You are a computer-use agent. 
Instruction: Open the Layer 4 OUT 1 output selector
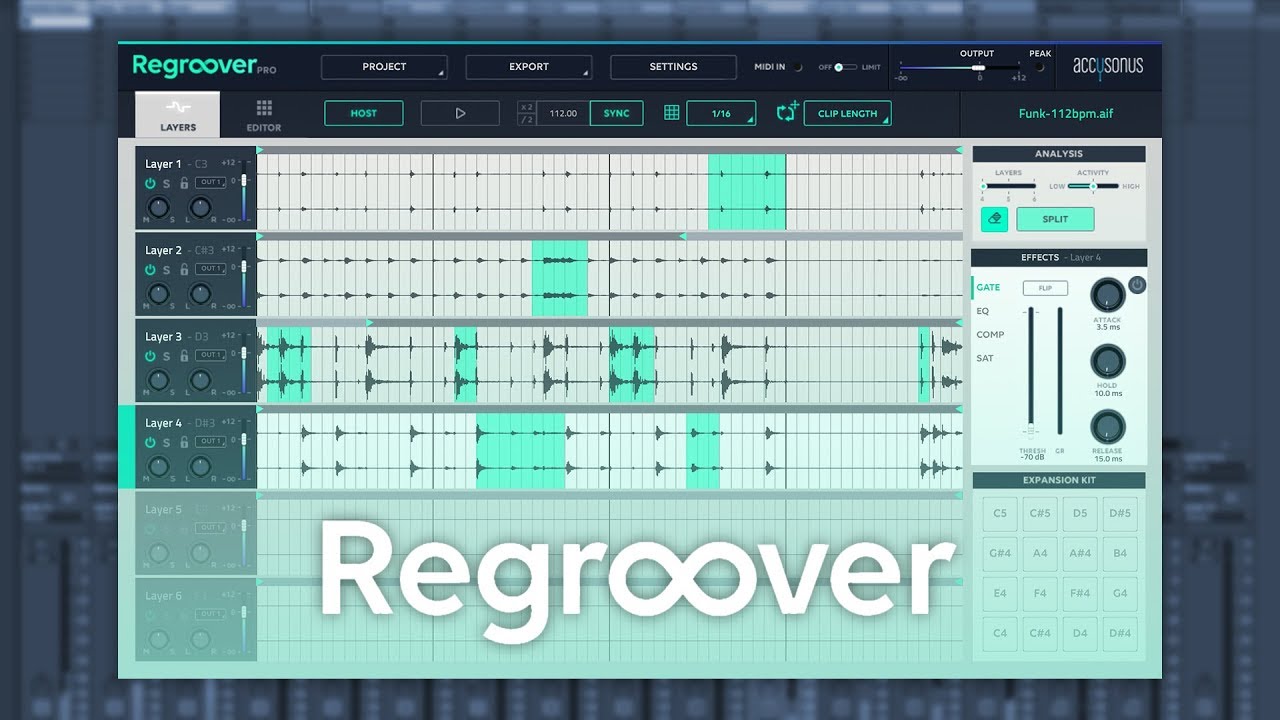point(210,441)
